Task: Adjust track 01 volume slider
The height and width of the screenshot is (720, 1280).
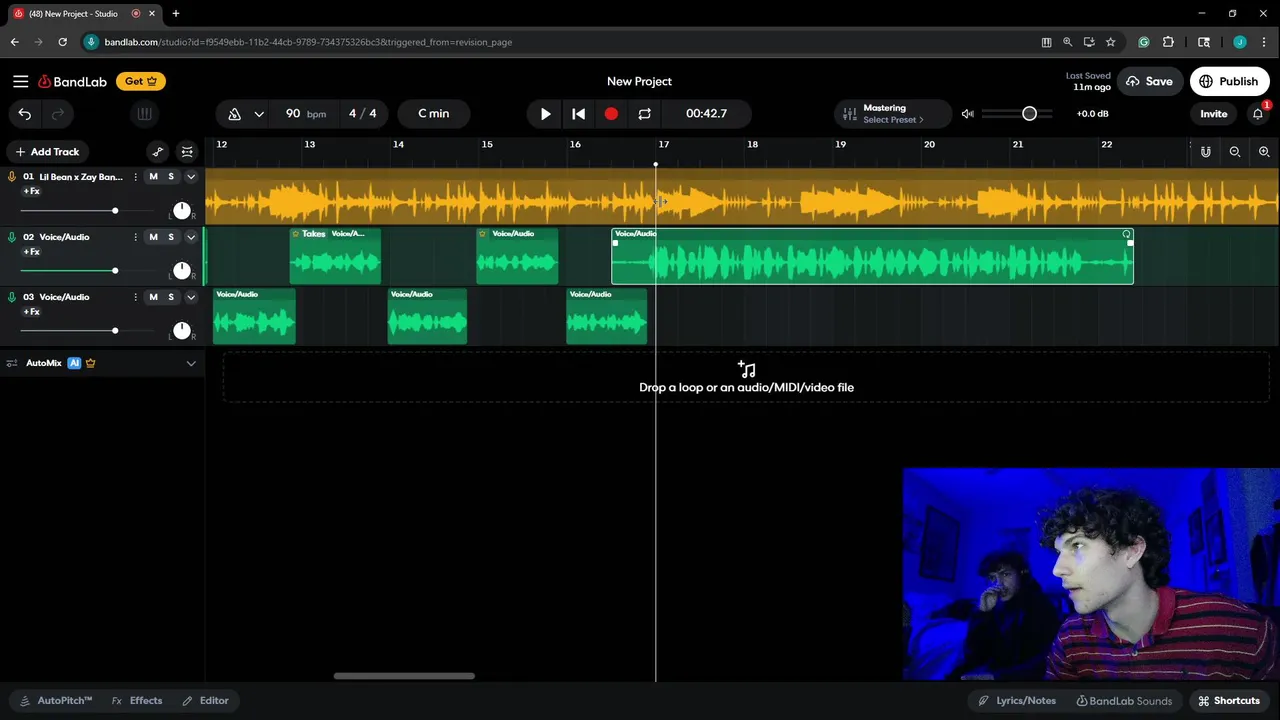Action: 115,211
